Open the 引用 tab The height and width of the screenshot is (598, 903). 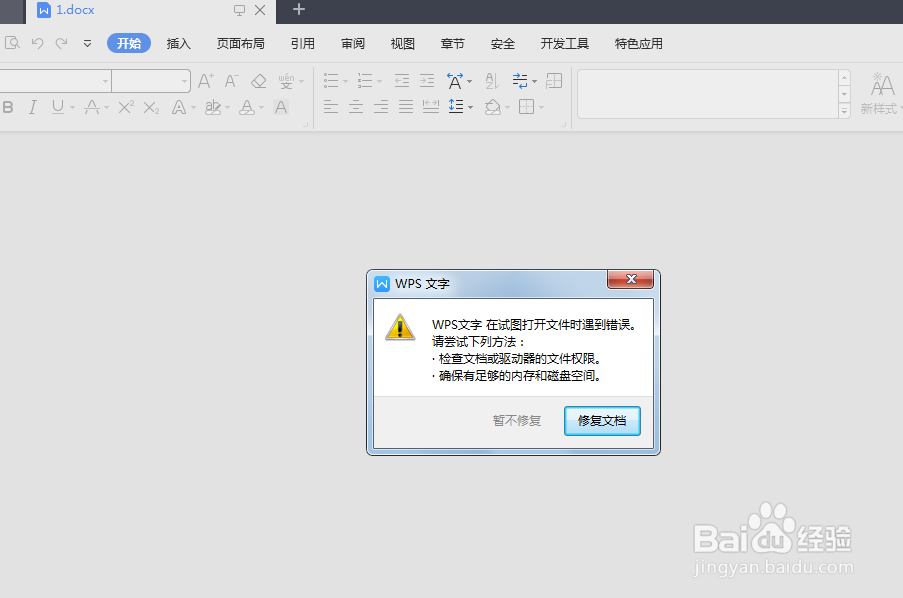(303, 43)
